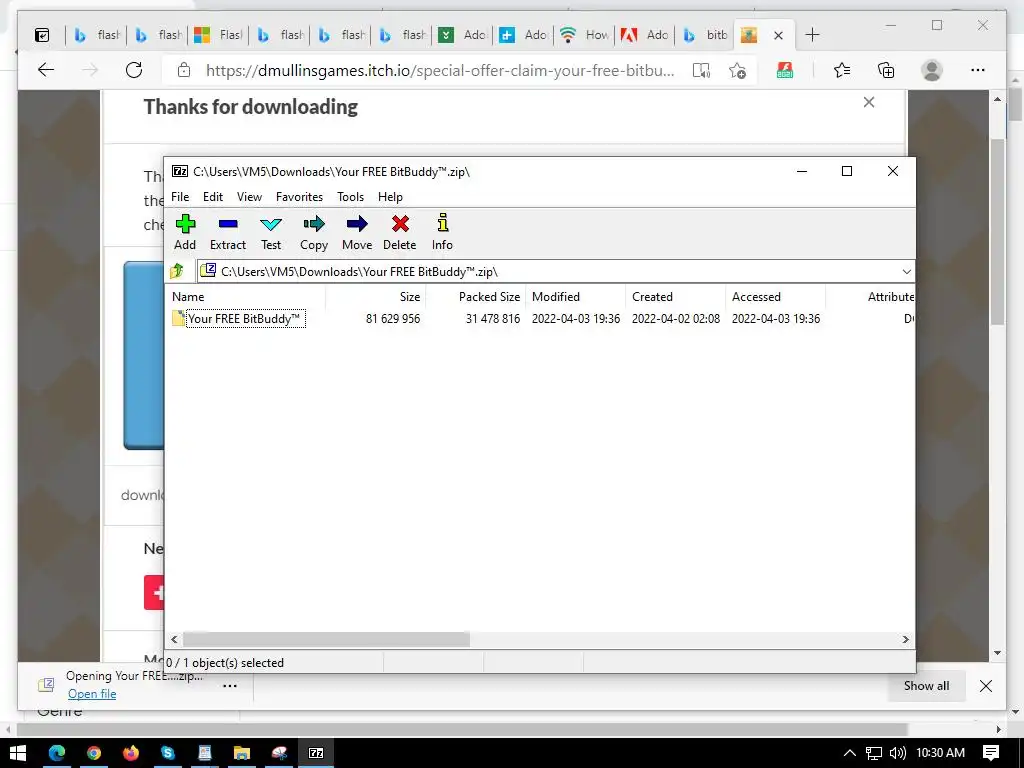Open the Favorites list icon in Edge
The height and width of the screenshot is (768, 1024).
point(842,70)
